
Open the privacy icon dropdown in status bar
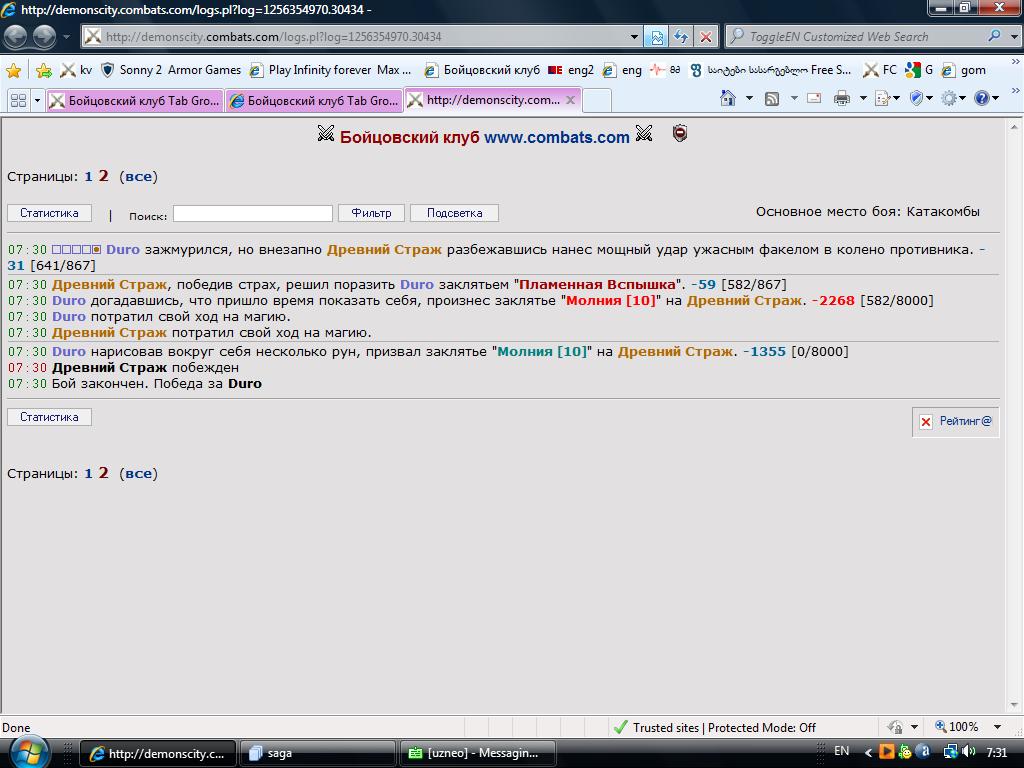[914, 727]
